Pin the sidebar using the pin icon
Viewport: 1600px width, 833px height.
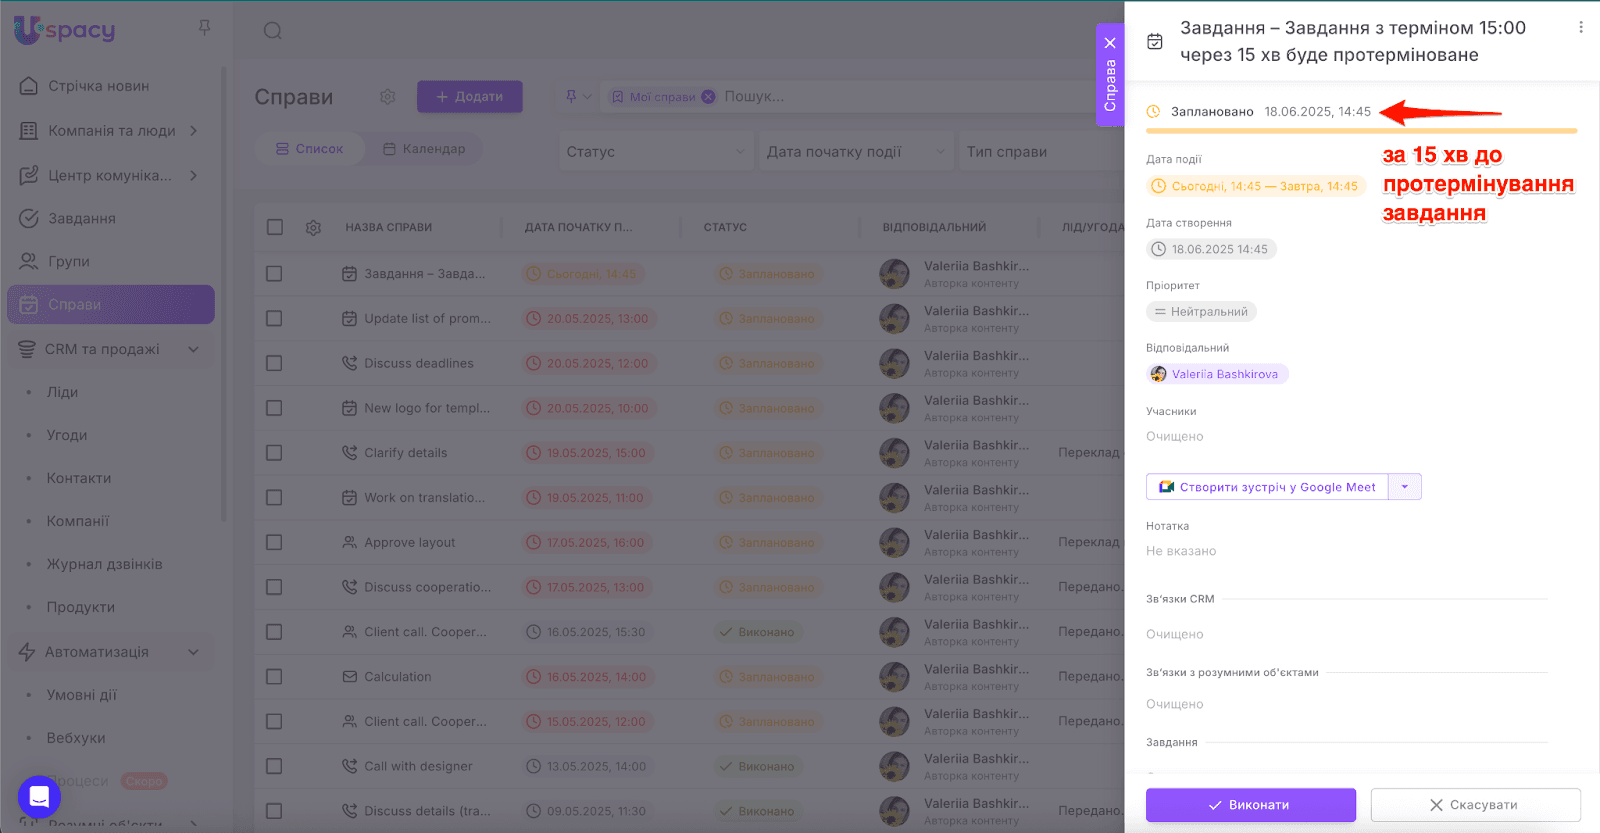pyautogui.click(x=204, y=28)
